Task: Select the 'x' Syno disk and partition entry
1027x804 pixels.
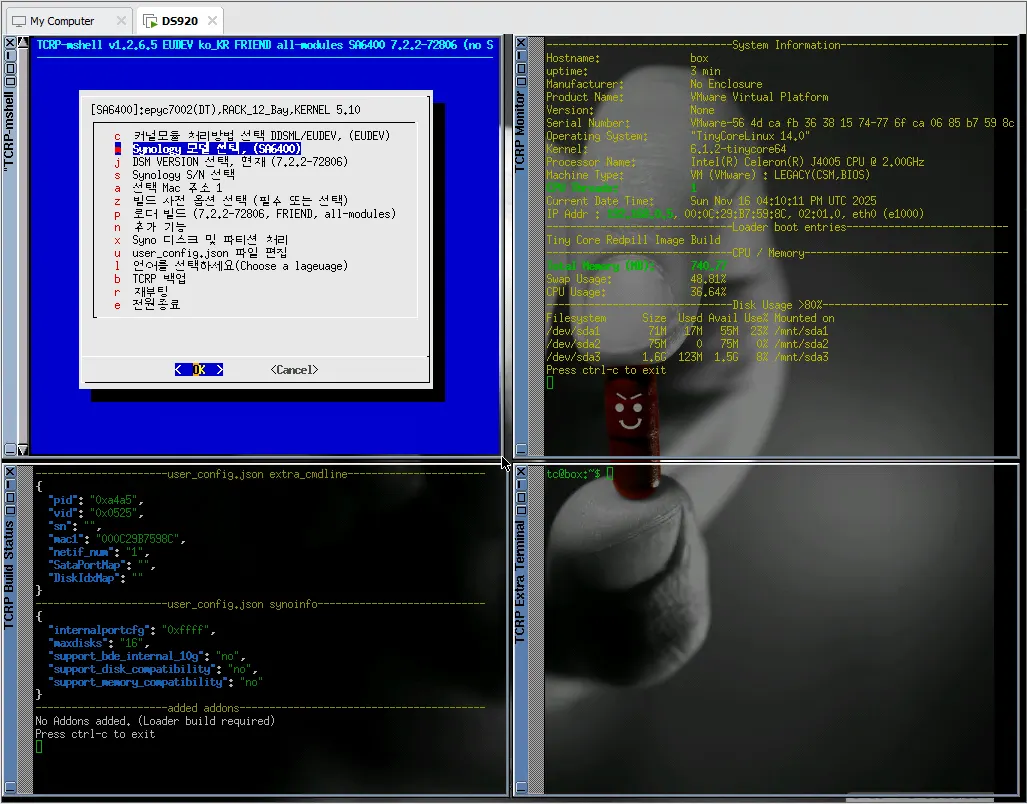Action: coord(201,240)
